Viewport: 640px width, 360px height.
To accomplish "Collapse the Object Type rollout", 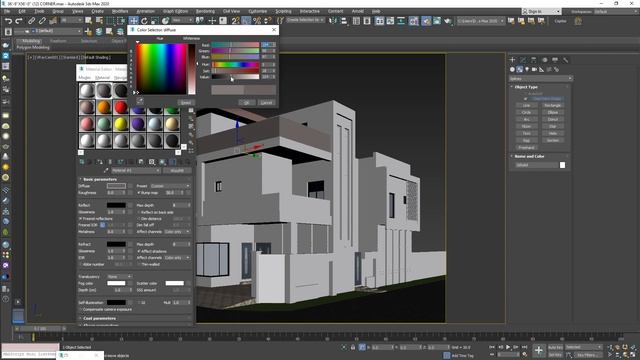I will pos(526,87).
